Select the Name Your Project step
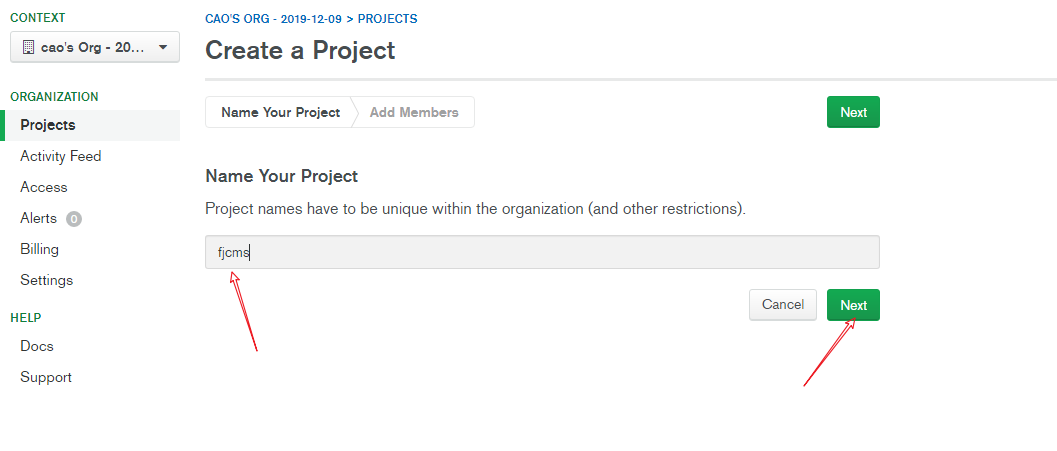Screen dimensions: 1057x451 point(280,113)
